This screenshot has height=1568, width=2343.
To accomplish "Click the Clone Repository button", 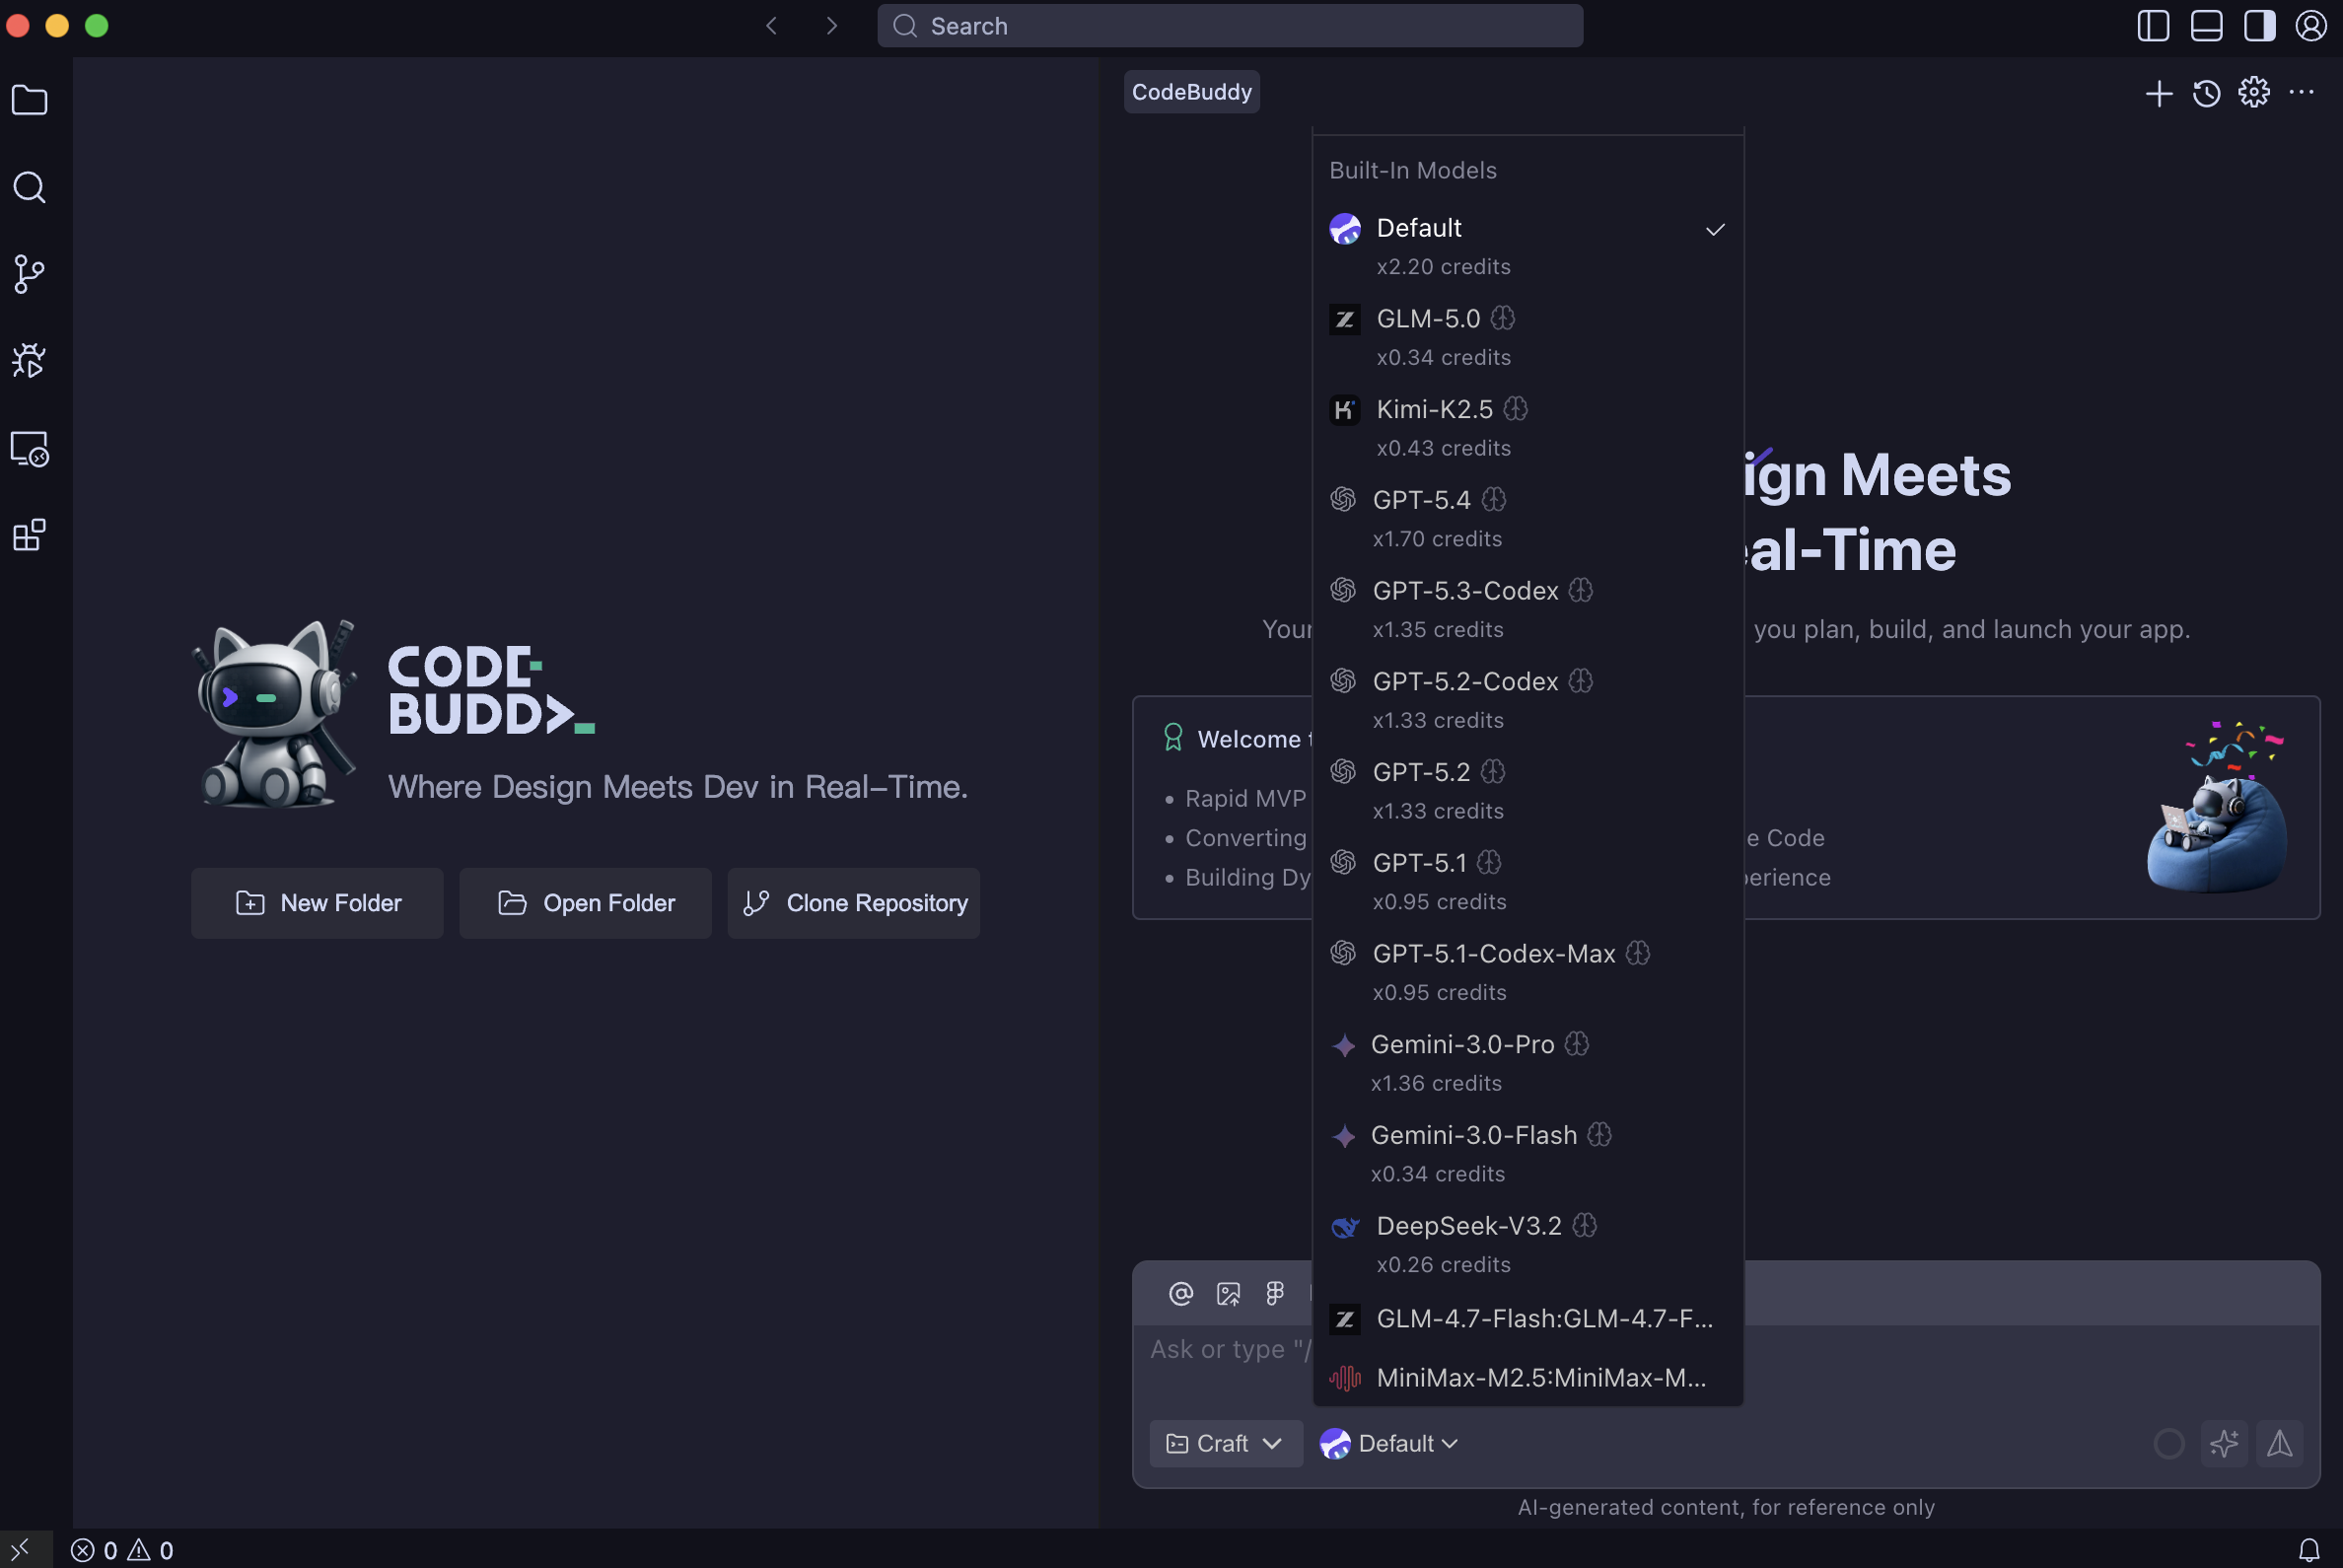I will [x=854, y=903].
